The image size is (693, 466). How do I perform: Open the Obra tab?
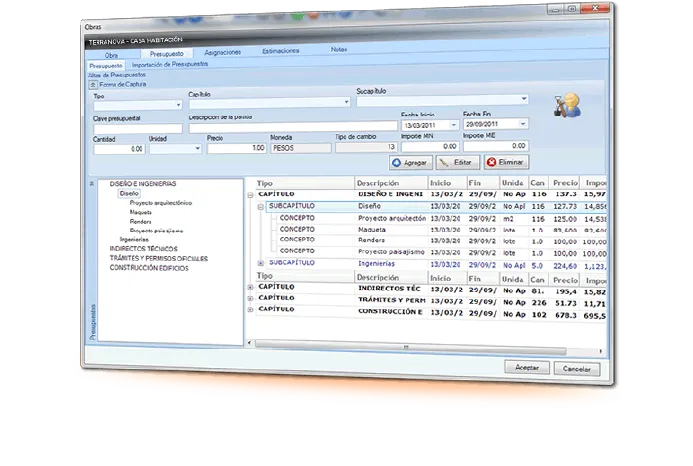111,56
